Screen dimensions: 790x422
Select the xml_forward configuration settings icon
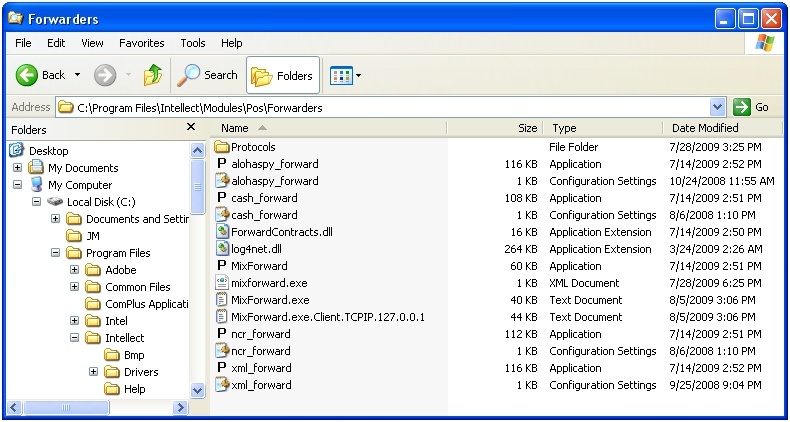(x=222, y=385)
